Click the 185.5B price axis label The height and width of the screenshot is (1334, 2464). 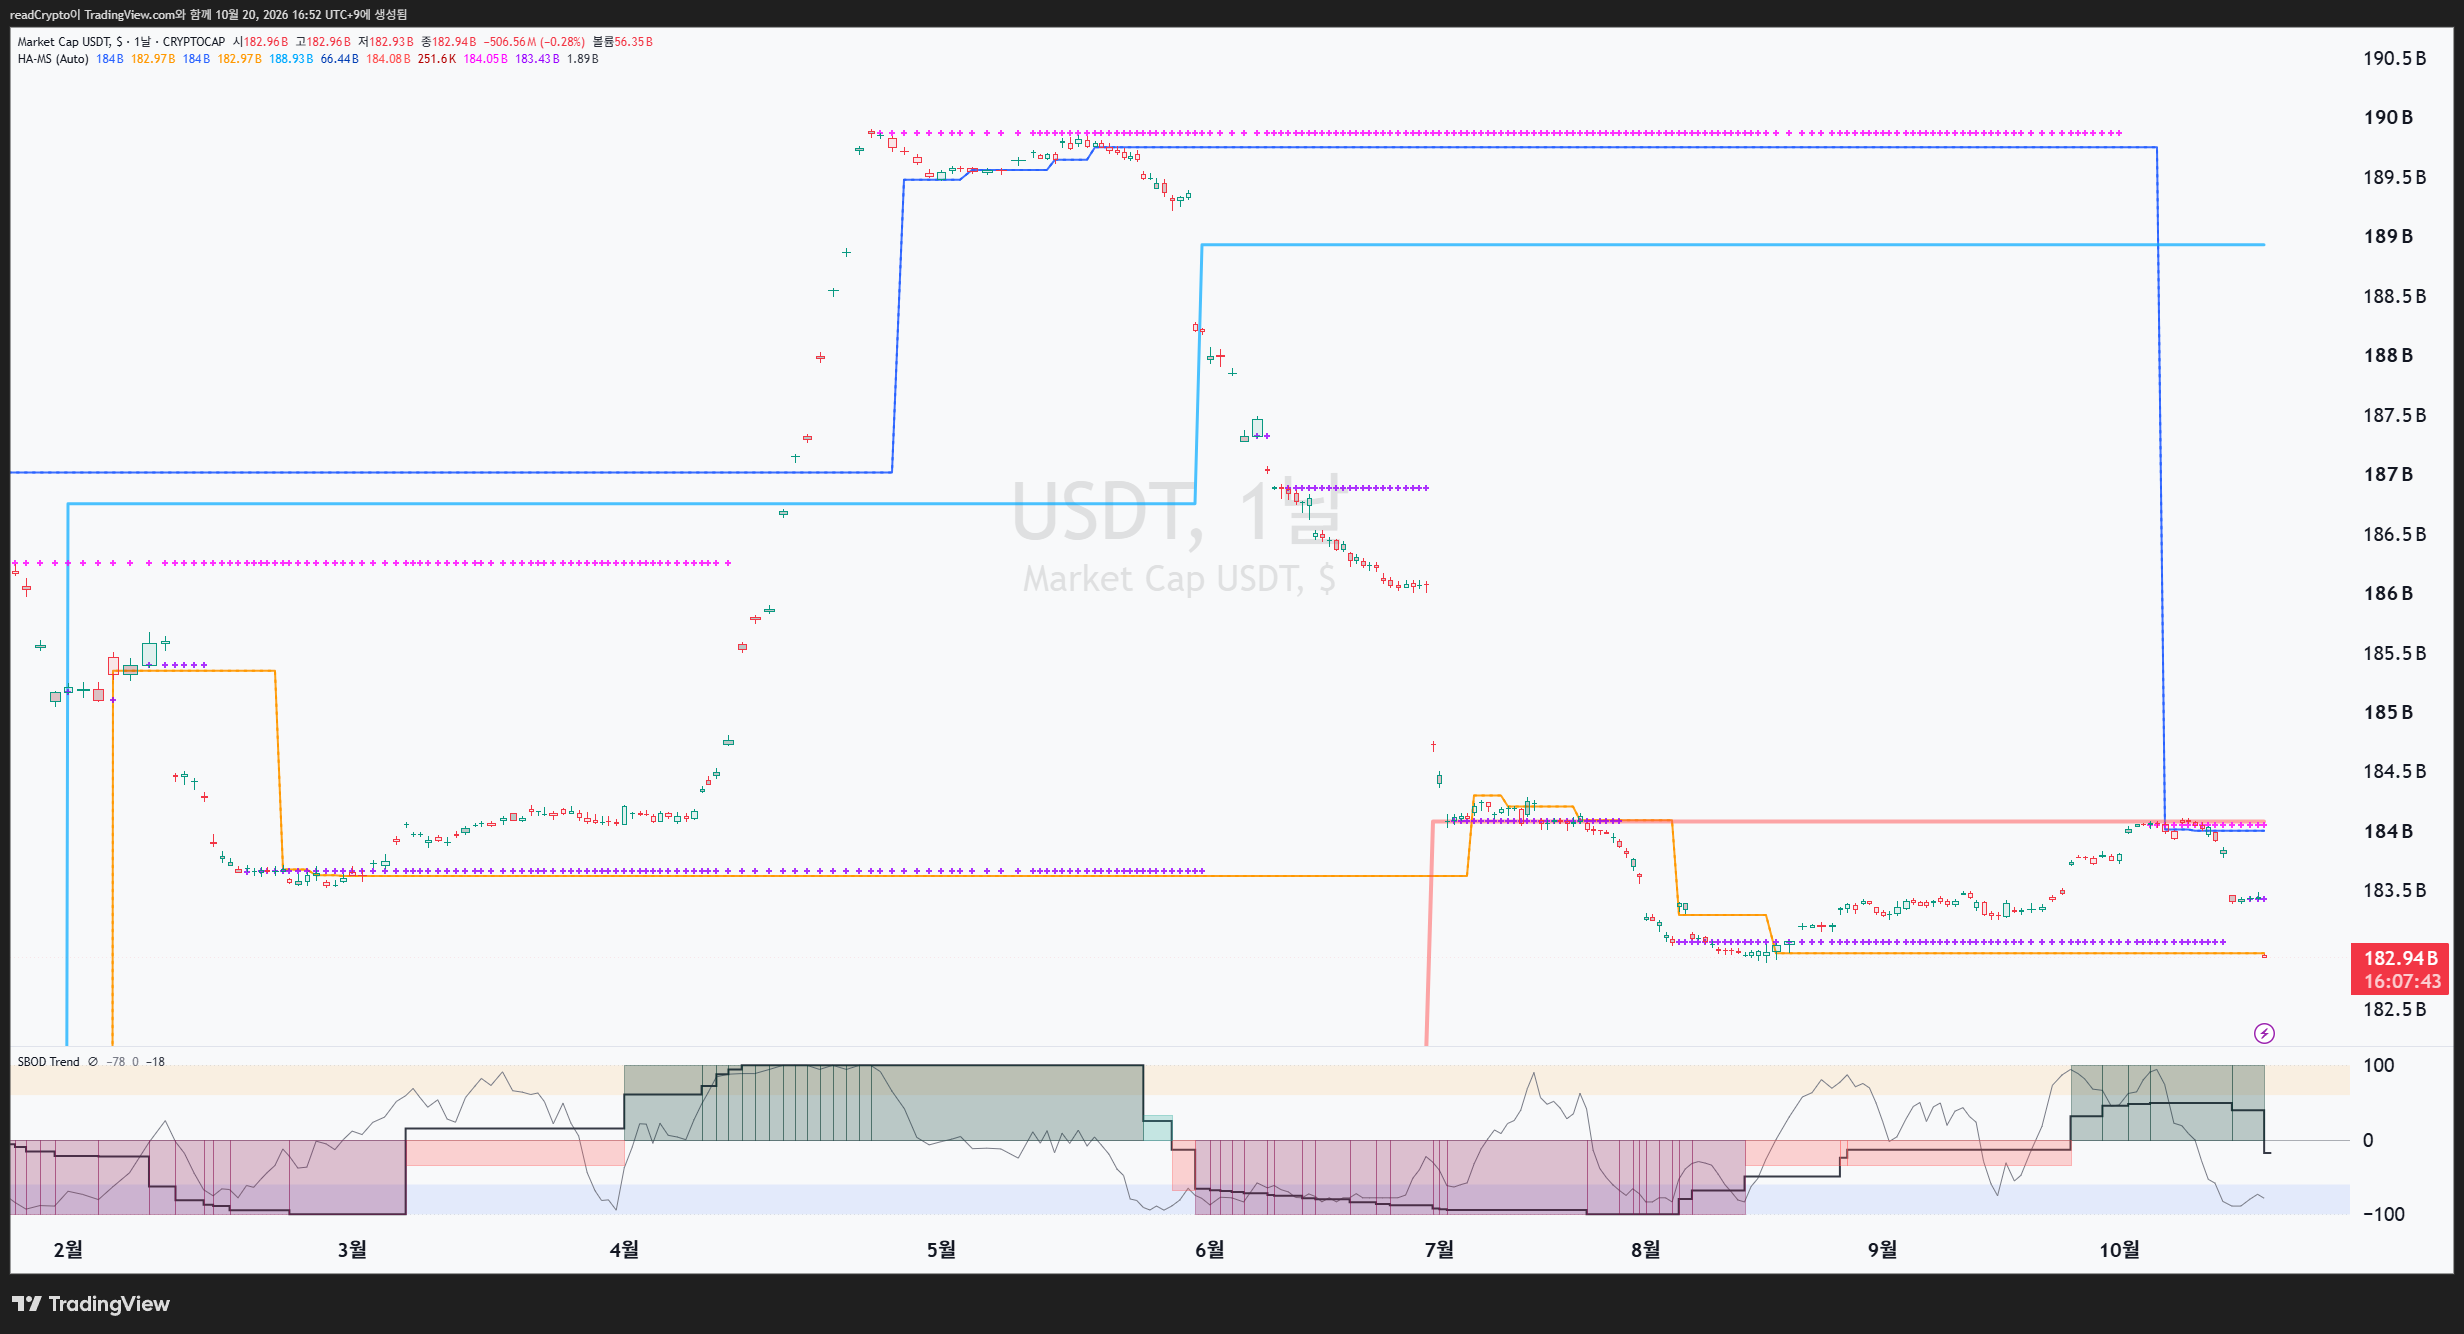(2394, 653)
